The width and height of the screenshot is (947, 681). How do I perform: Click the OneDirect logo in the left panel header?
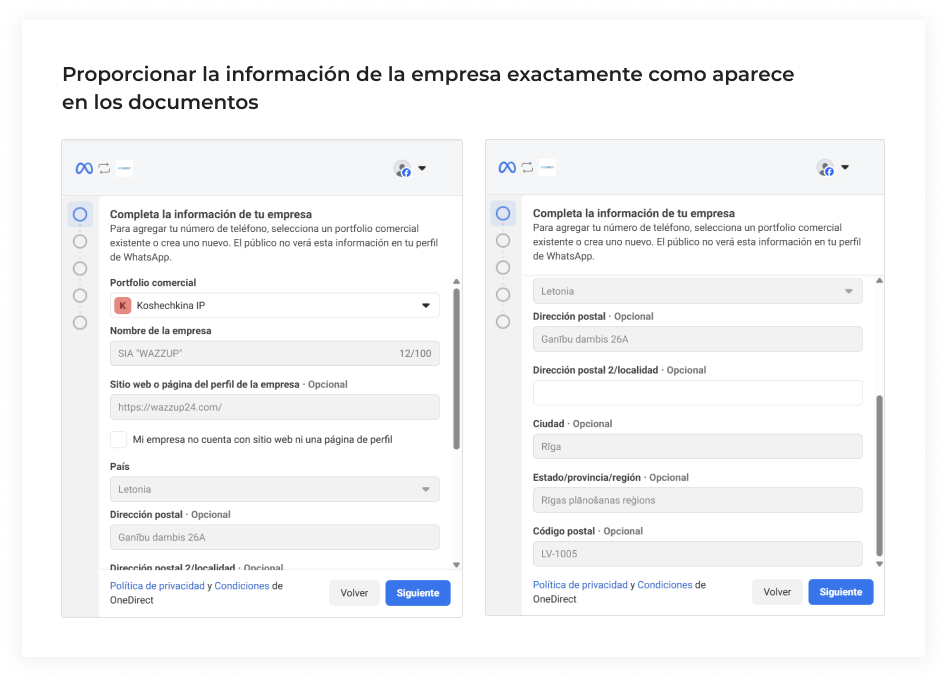tap(124, 168)
